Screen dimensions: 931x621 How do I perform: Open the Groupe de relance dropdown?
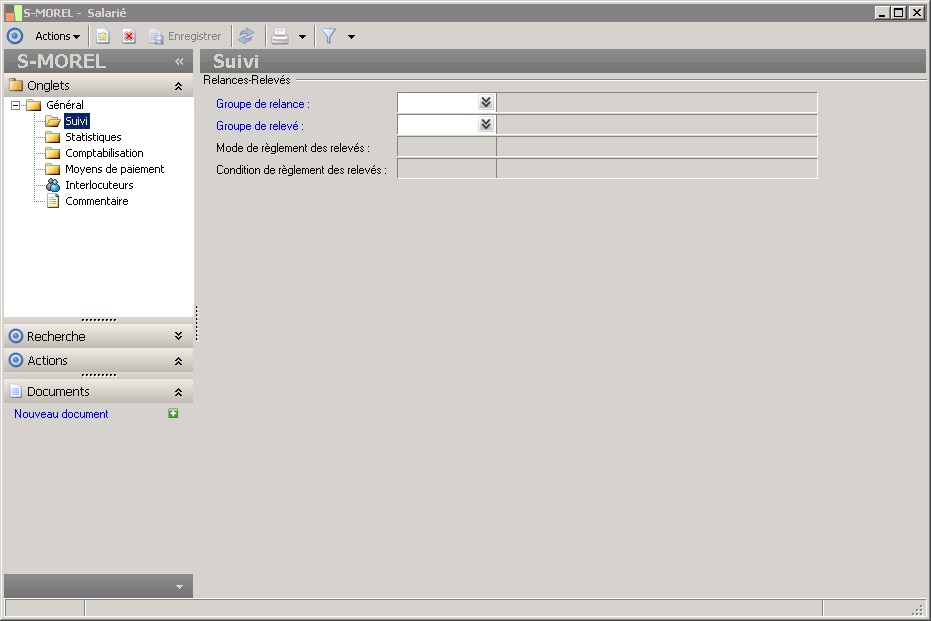(486, 102)
